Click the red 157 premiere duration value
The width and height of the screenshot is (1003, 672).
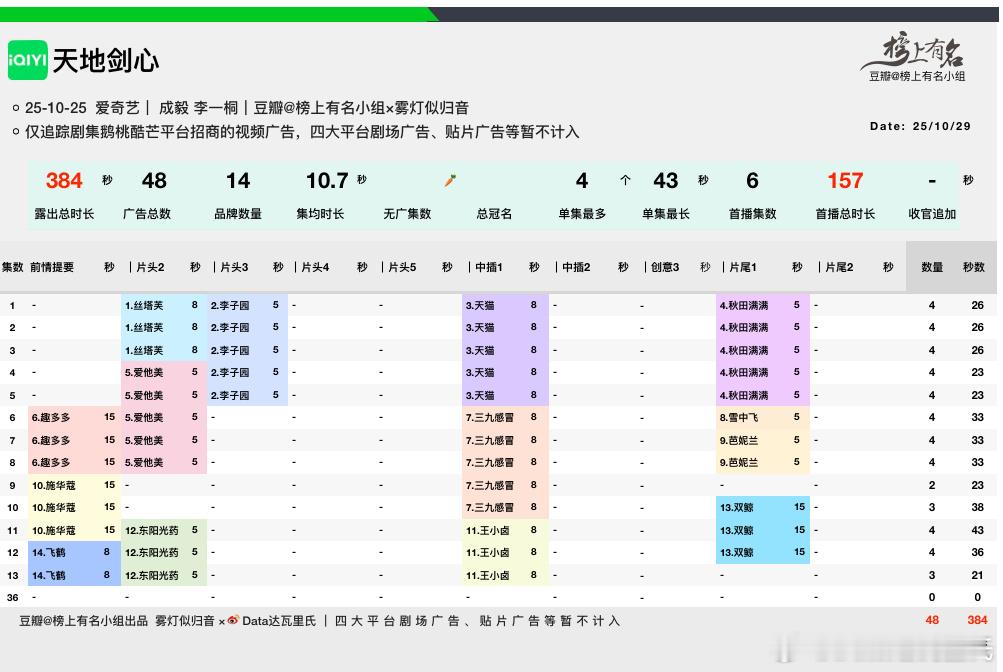(x=845, y=181)
